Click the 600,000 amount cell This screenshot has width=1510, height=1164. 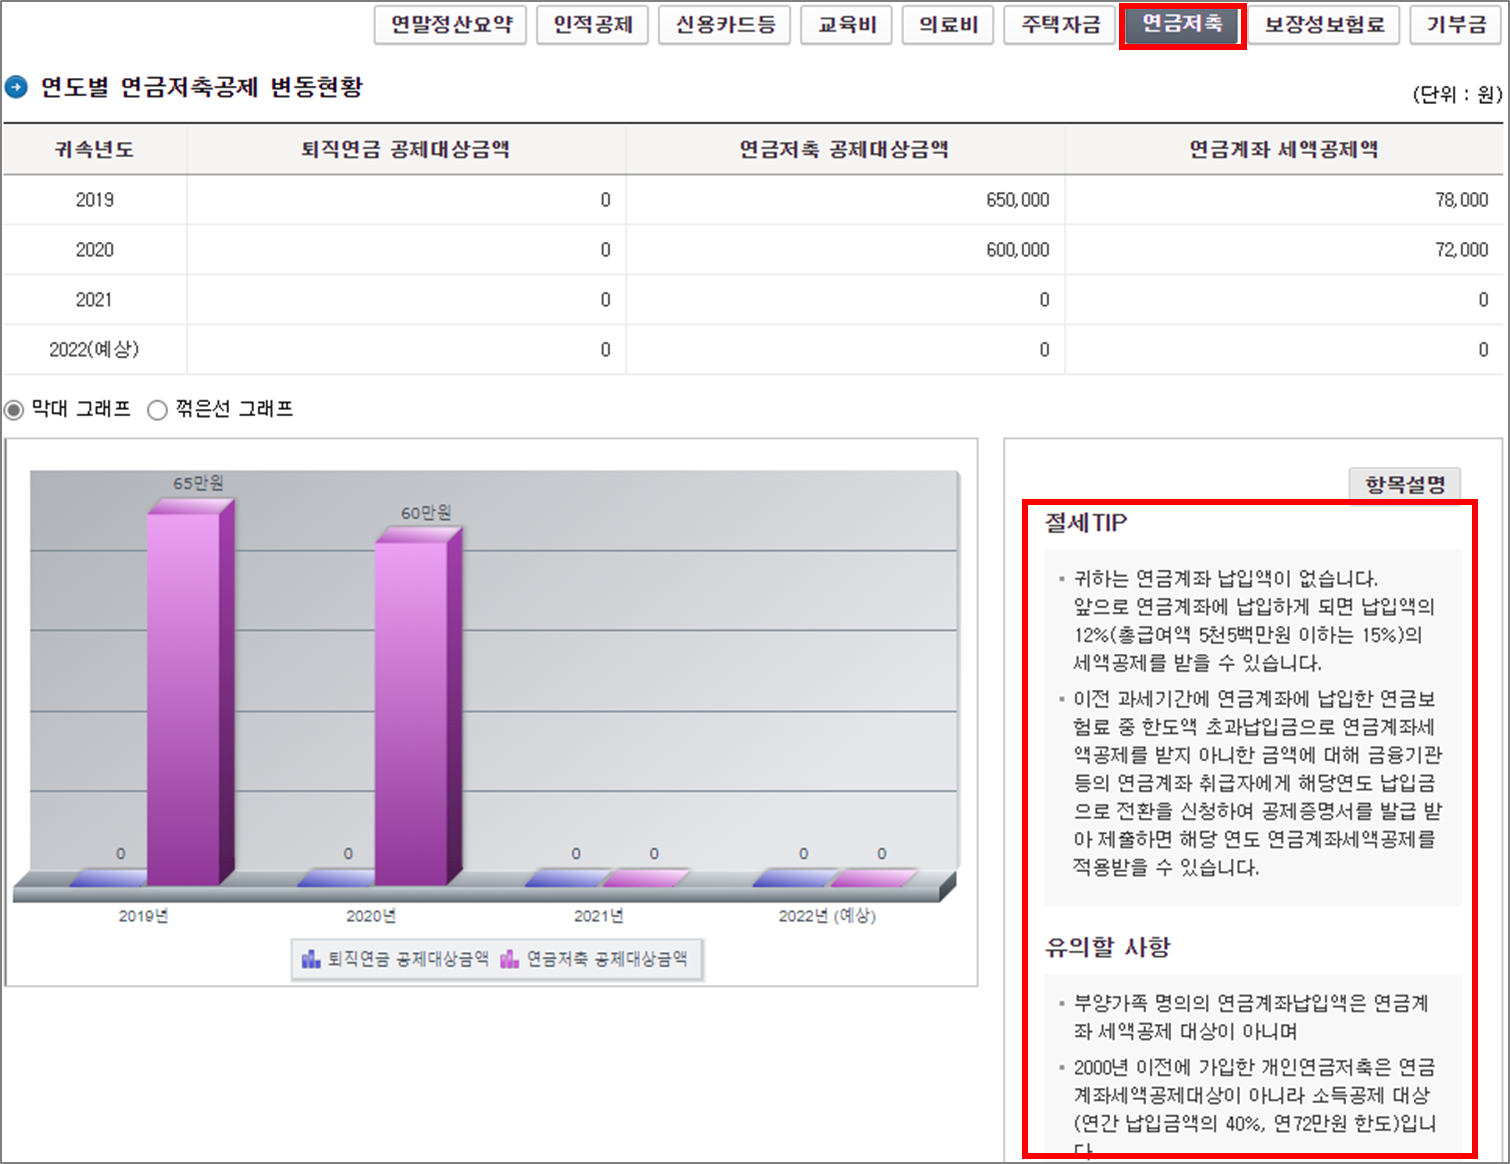(845, 250)
